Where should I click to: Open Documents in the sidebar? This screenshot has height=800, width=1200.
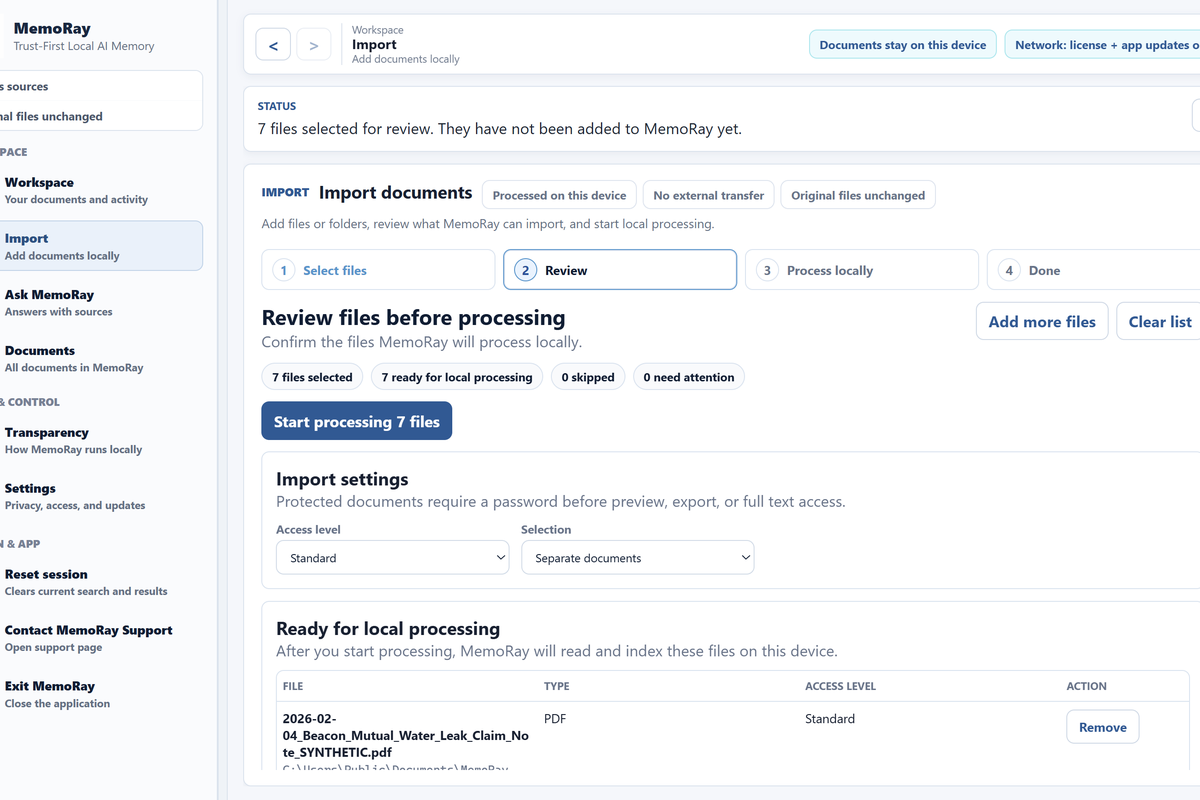(100, 358)
